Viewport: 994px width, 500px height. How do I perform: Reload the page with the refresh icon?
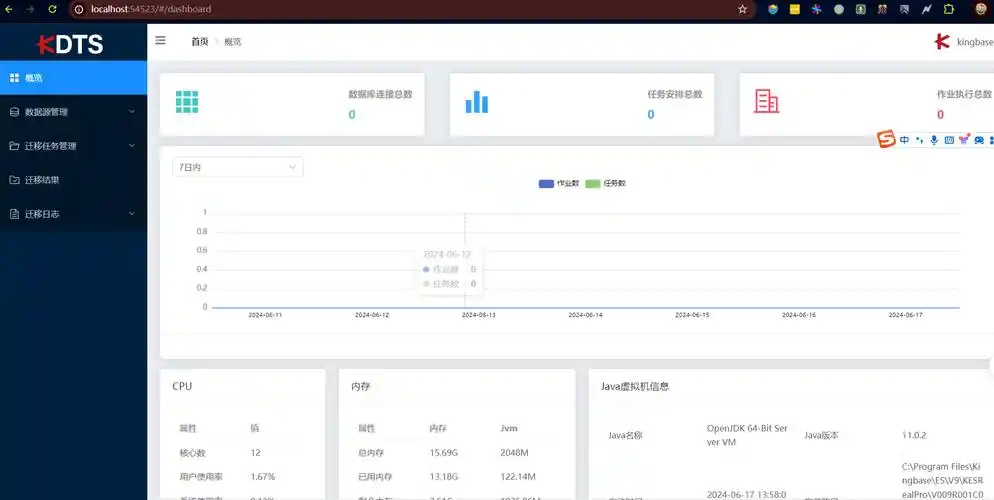coord(53,10)
